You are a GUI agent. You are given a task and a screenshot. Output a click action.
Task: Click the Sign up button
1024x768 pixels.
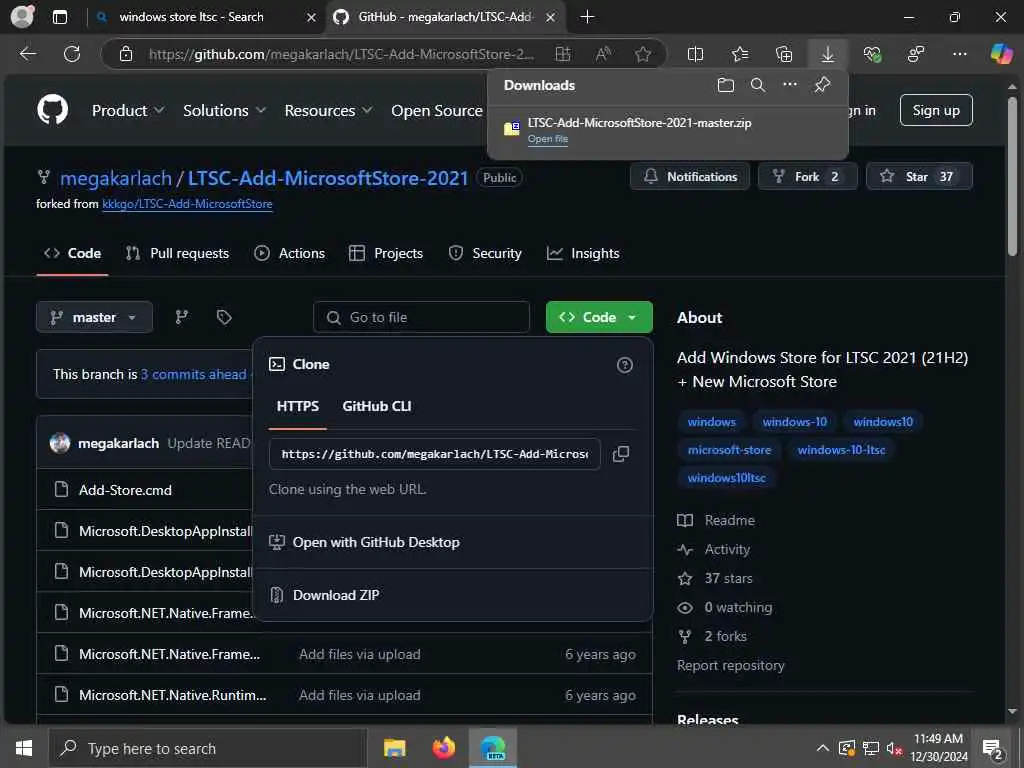point(936,110)
